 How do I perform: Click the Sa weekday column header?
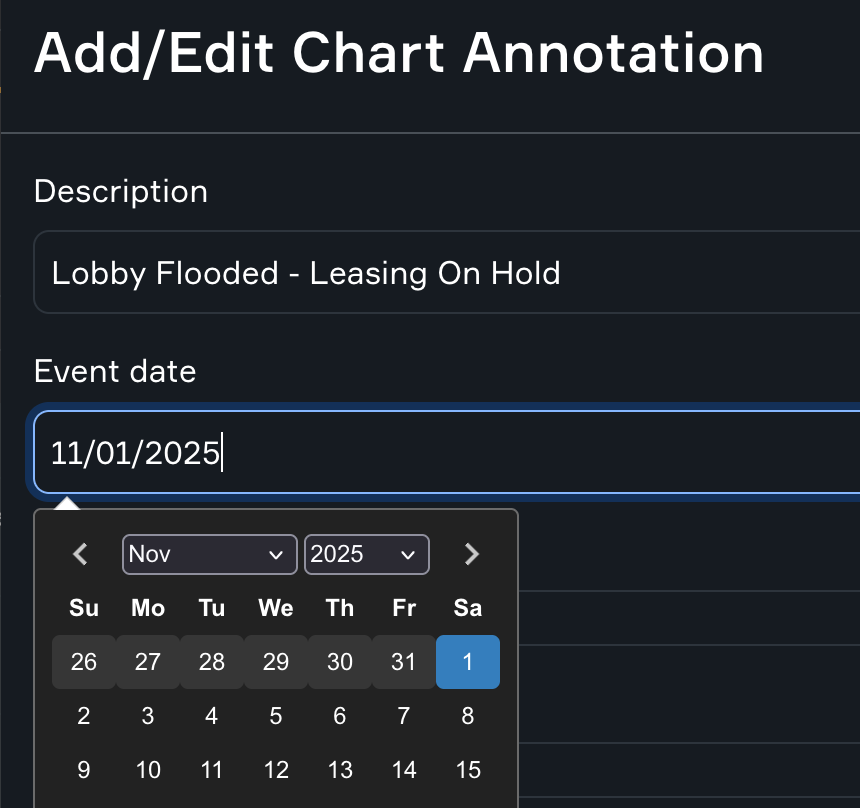coord(467,608)
